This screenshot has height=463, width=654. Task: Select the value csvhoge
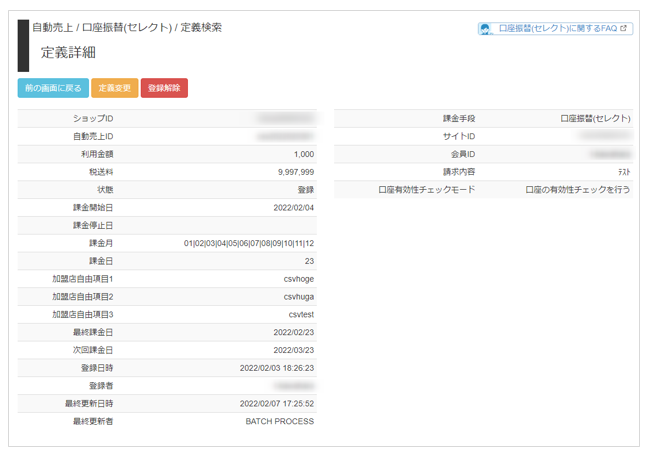point(299,279)
